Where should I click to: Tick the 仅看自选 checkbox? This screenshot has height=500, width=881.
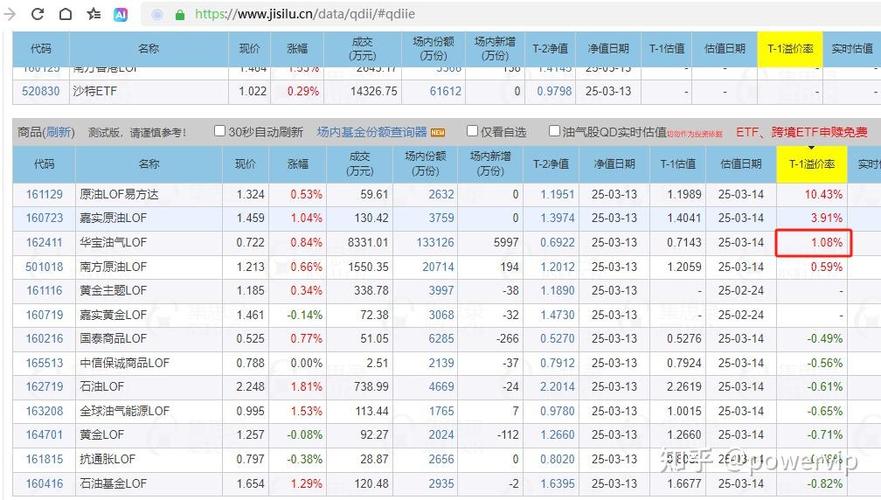[473, 131]
